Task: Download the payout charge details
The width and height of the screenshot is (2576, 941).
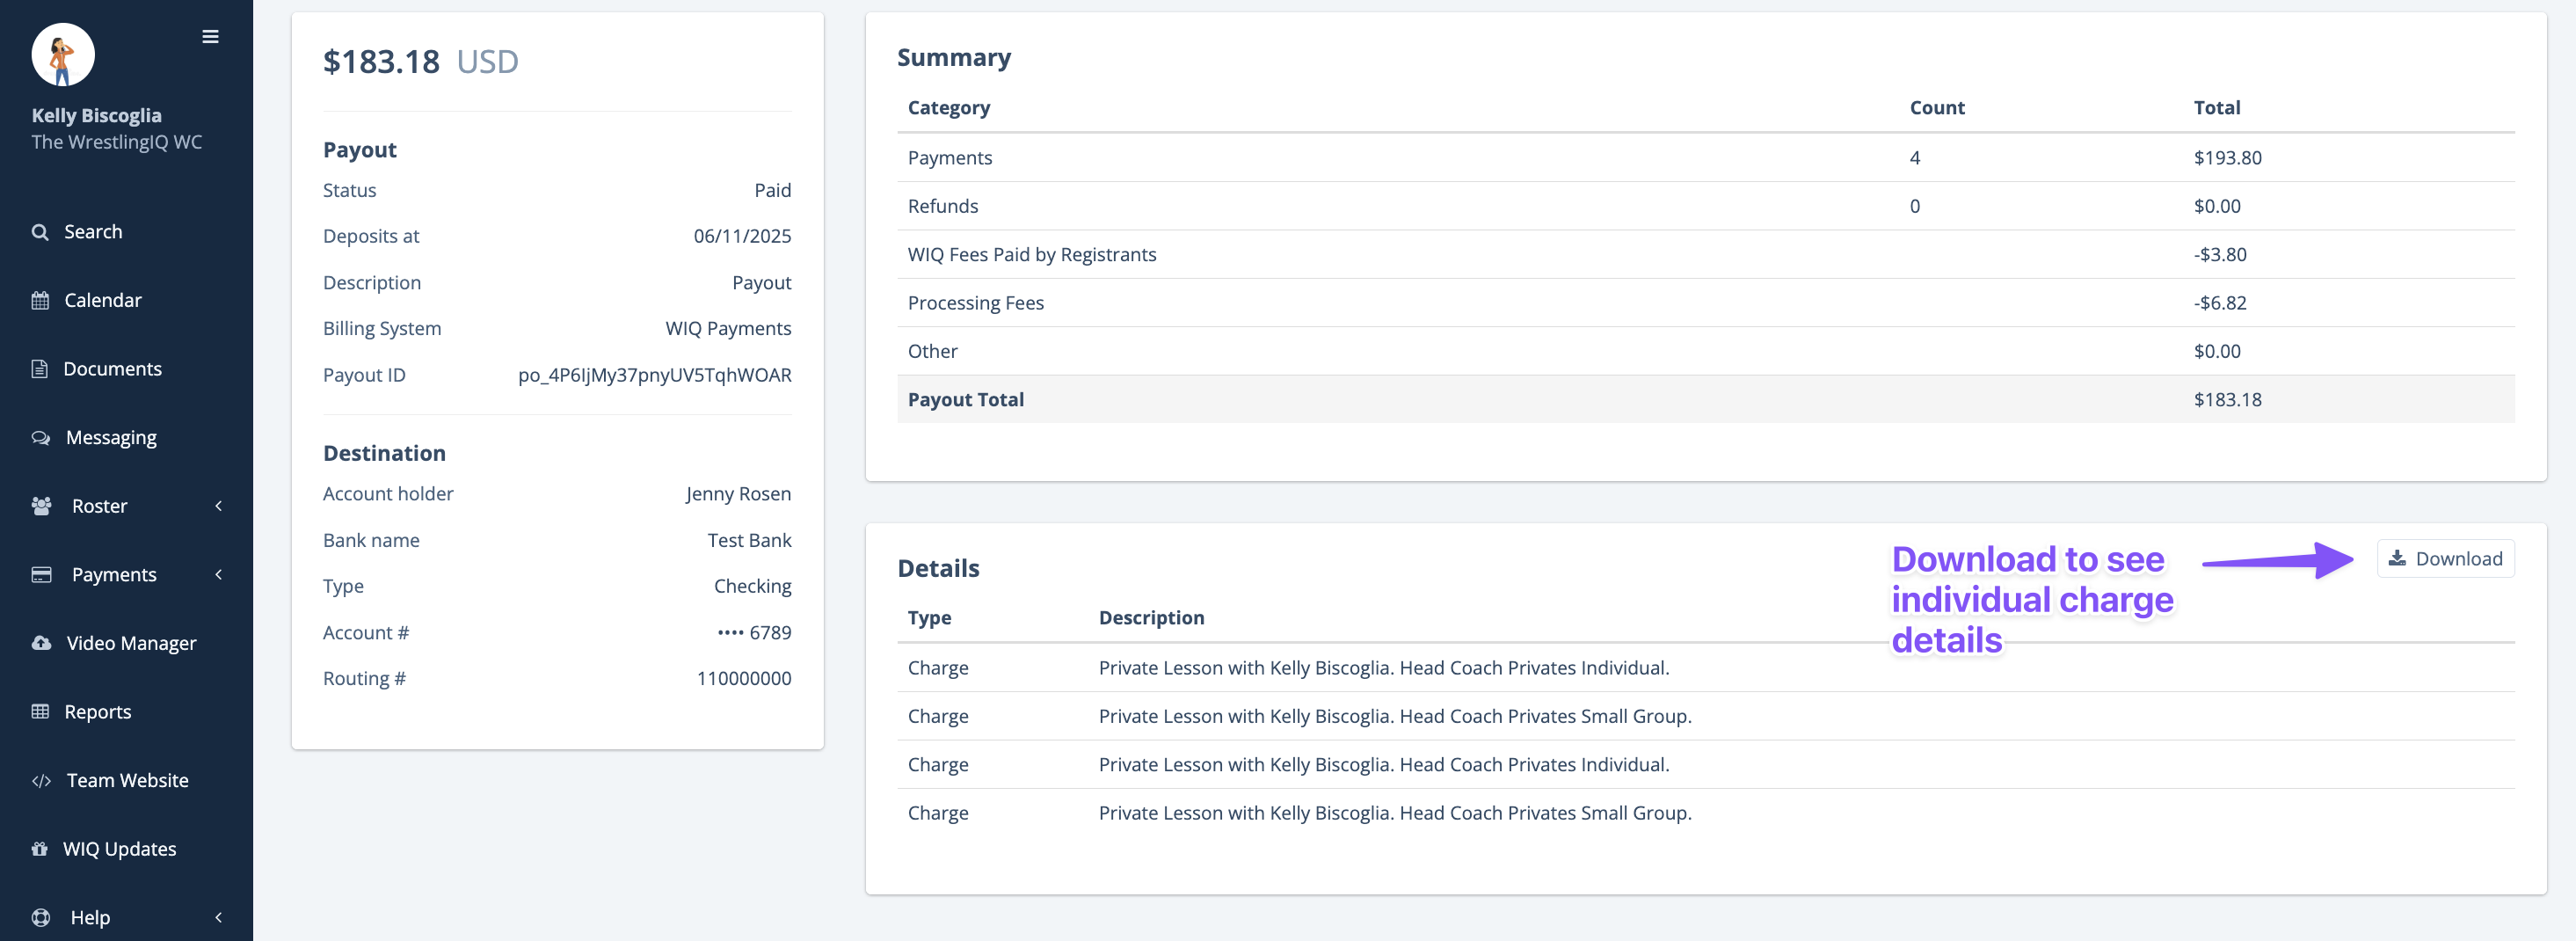Action: 2445,559
